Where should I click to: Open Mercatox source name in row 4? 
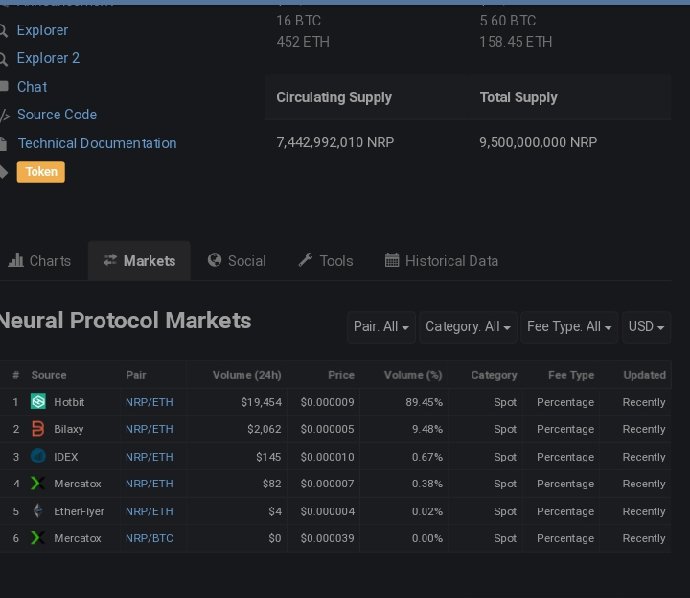point(78,484)
